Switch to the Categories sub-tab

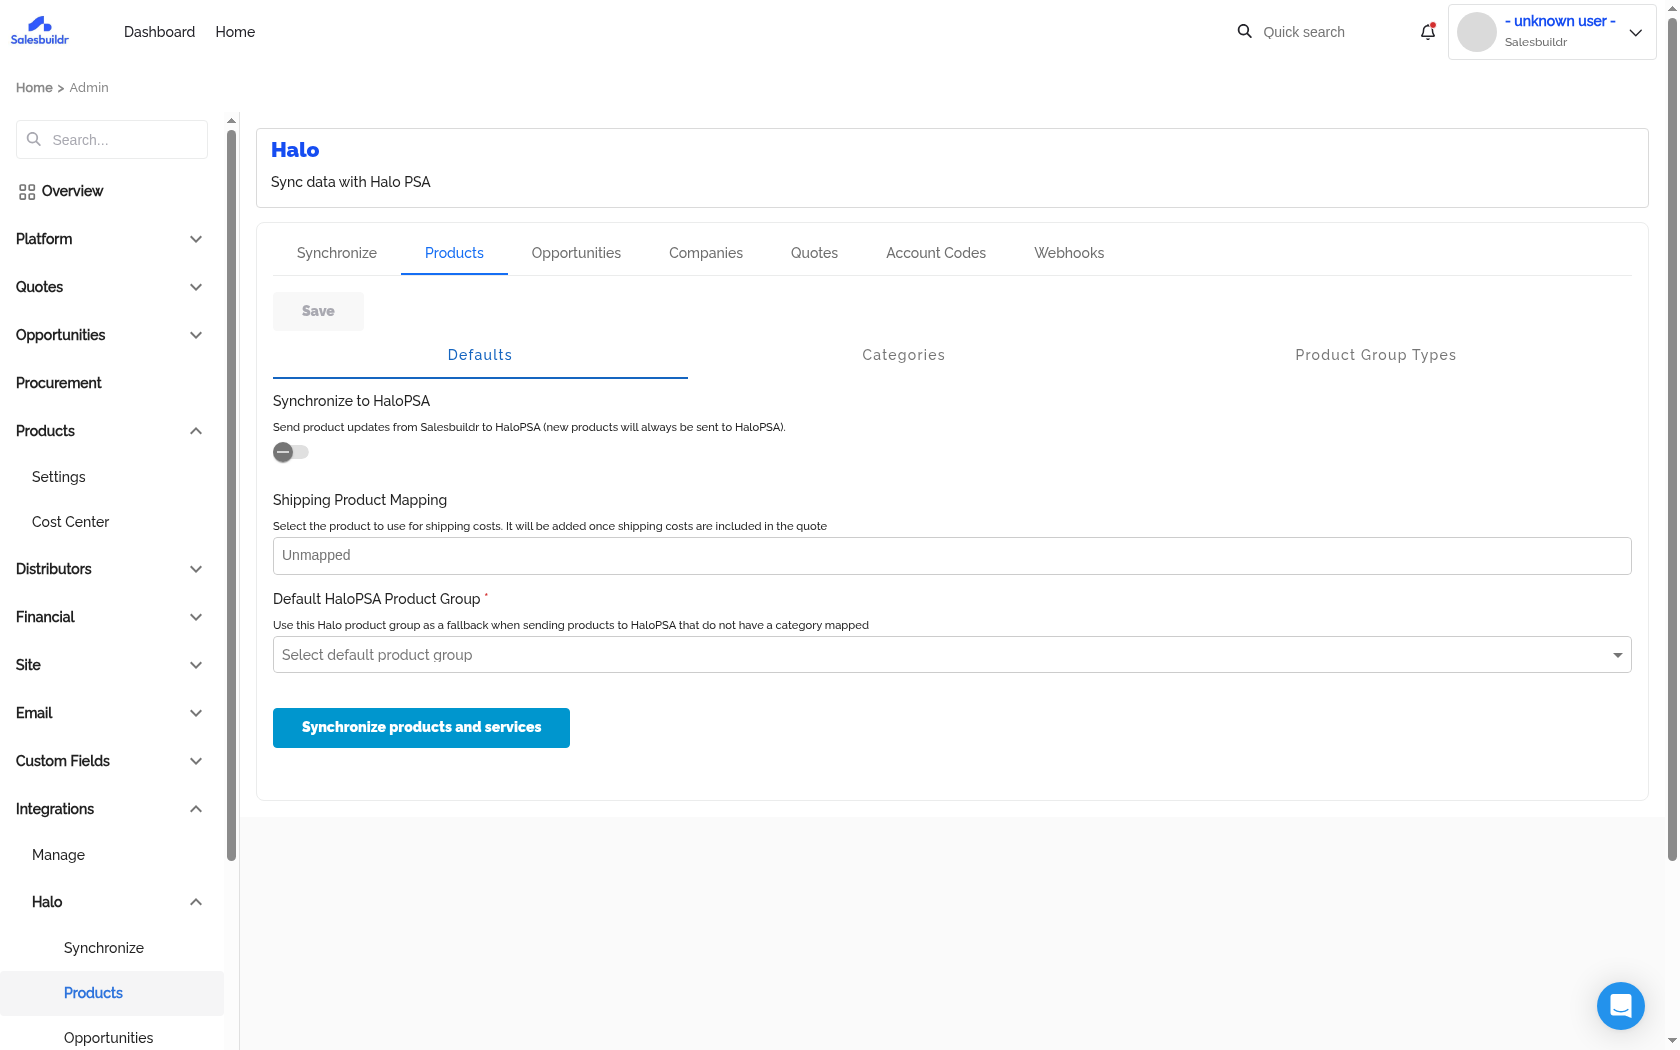tap(904, 355)
